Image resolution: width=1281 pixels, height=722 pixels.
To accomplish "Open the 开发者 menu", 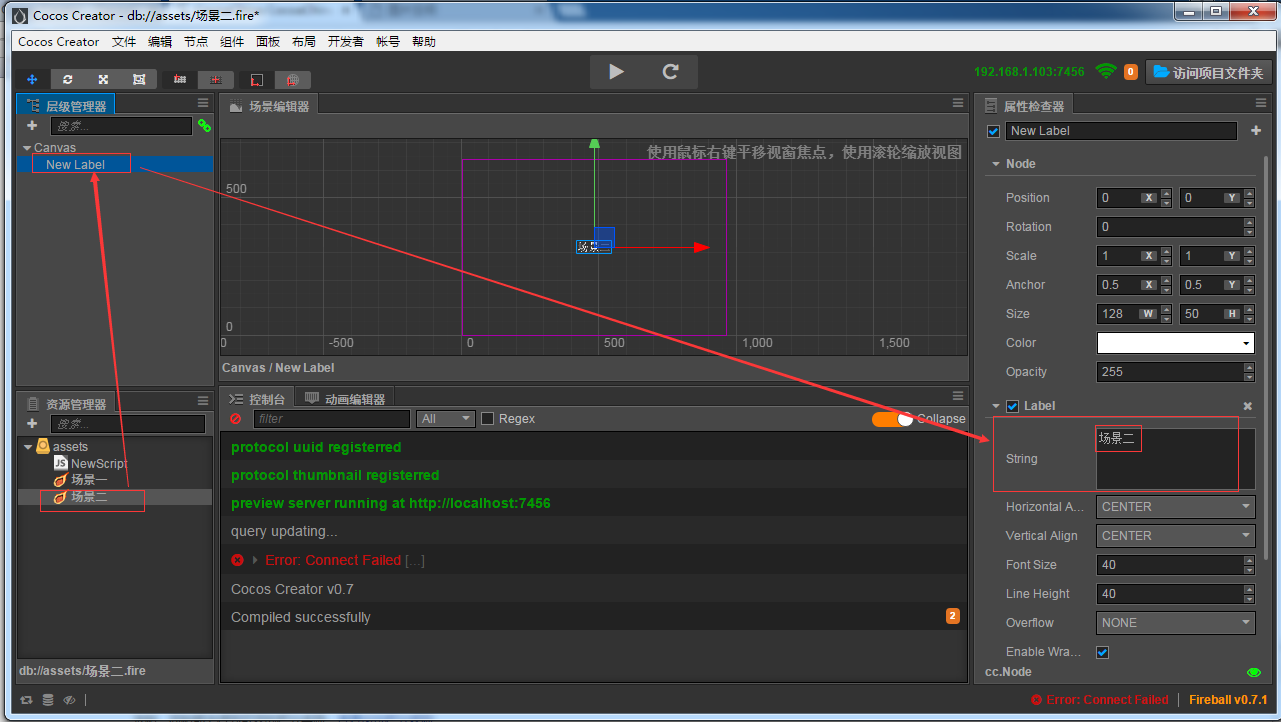I will [346, 42].
